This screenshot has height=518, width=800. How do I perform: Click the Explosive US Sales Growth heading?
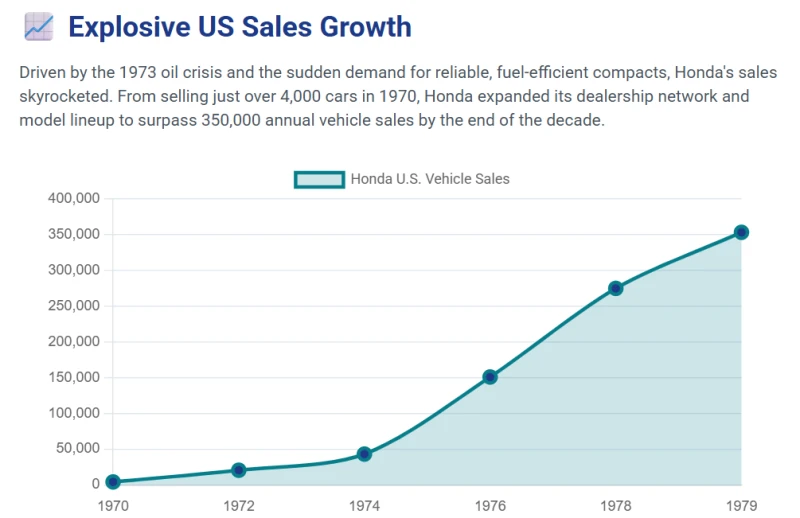tap(240, 27)
